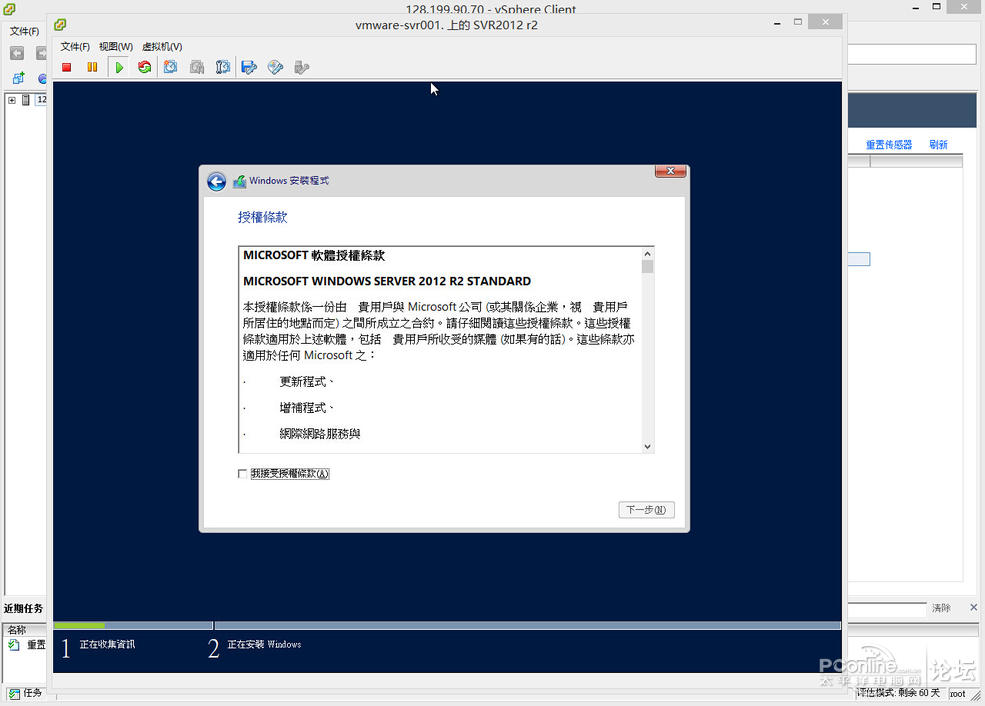Check the 我接受授權條款 checkbox
The width and height of the screenshot is (985, 706).
[x=242, y=474]
